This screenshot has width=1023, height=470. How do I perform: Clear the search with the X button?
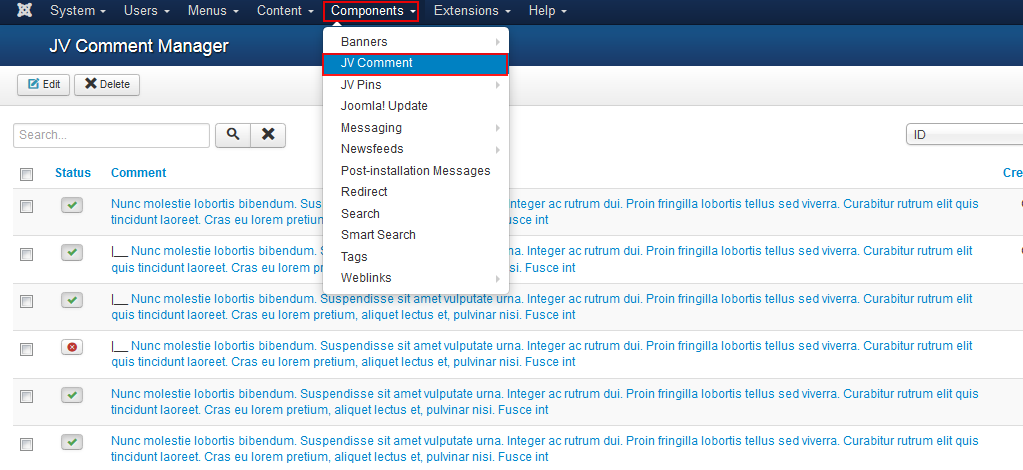pos(268,135)
